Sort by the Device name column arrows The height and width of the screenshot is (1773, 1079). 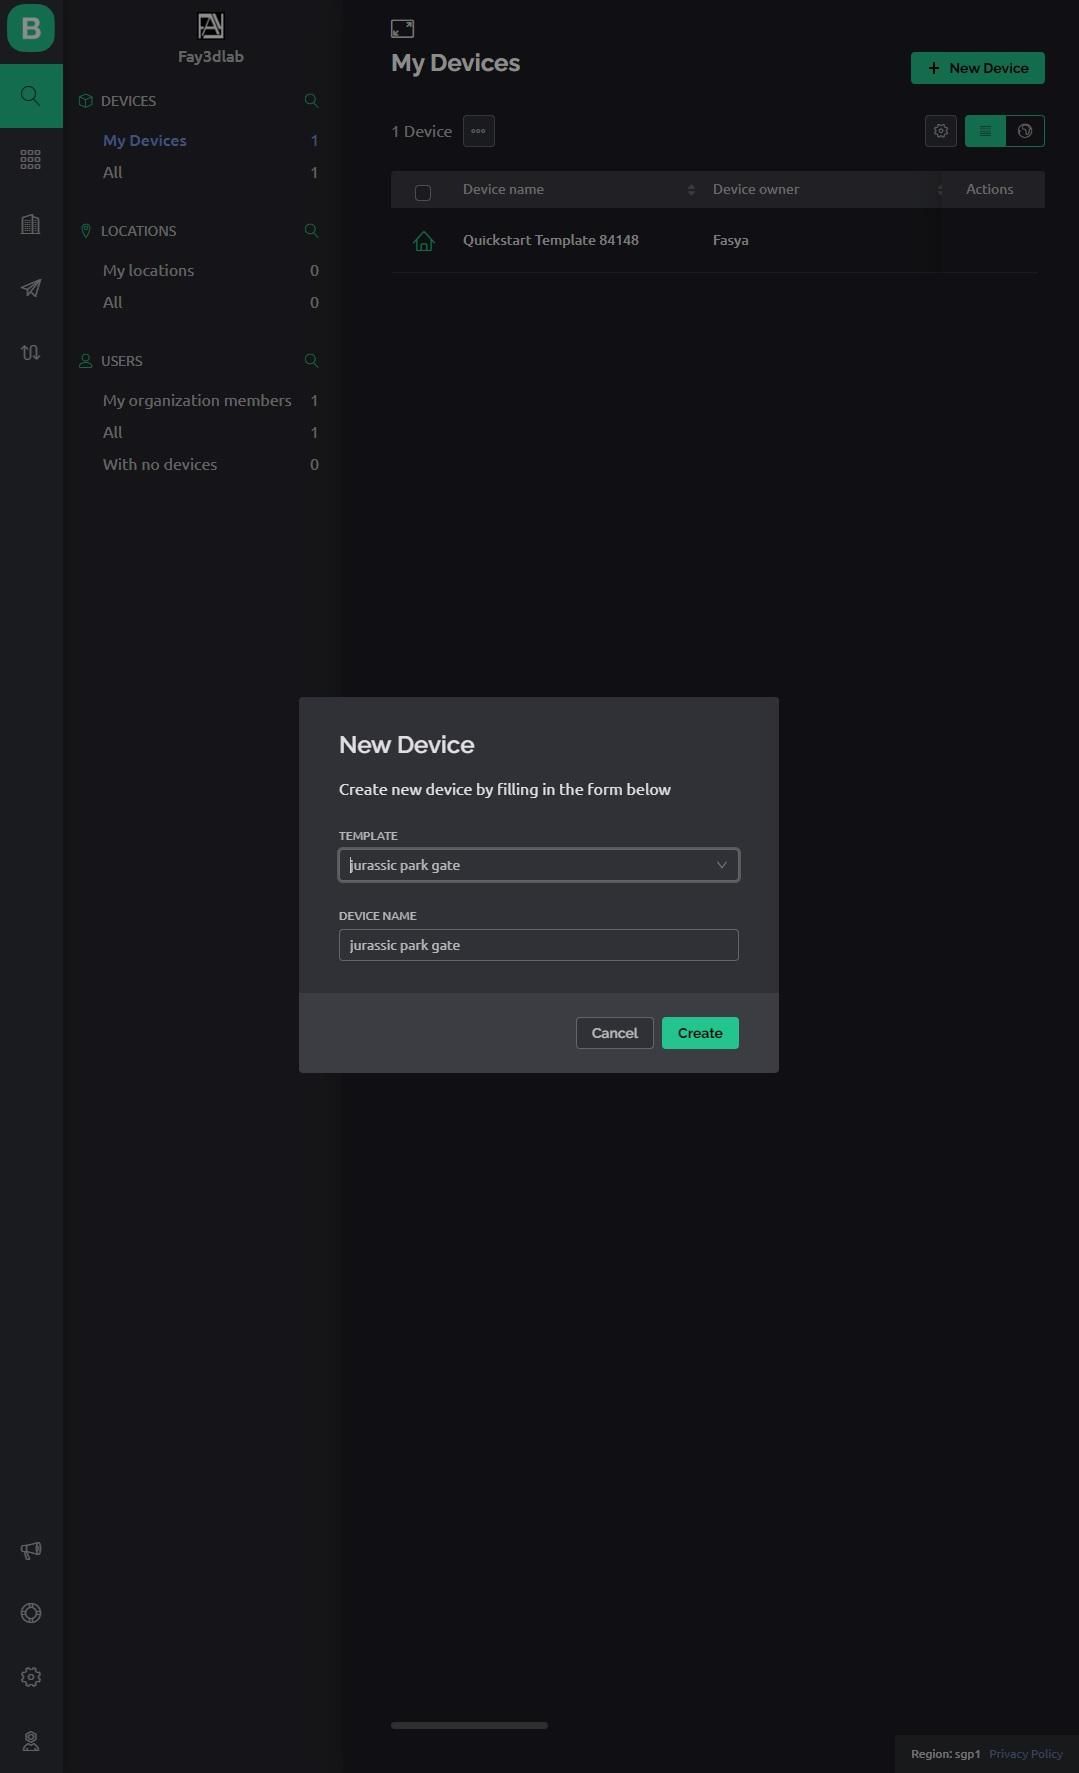point(691,190)
